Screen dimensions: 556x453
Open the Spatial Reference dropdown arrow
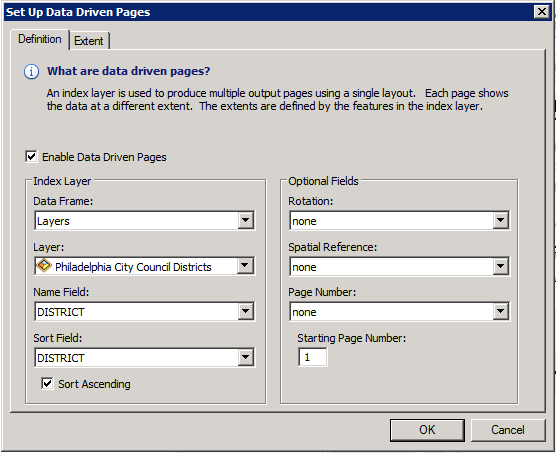pyautogui.click(x=500, y=266)
